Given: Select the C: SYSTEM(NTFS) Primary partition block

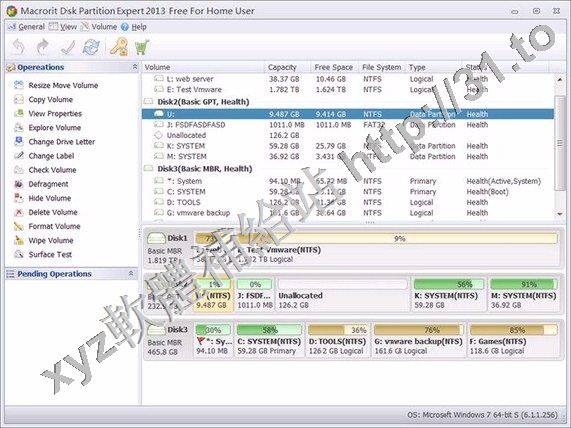Looking at the screenshot, I should pos(269,340).
